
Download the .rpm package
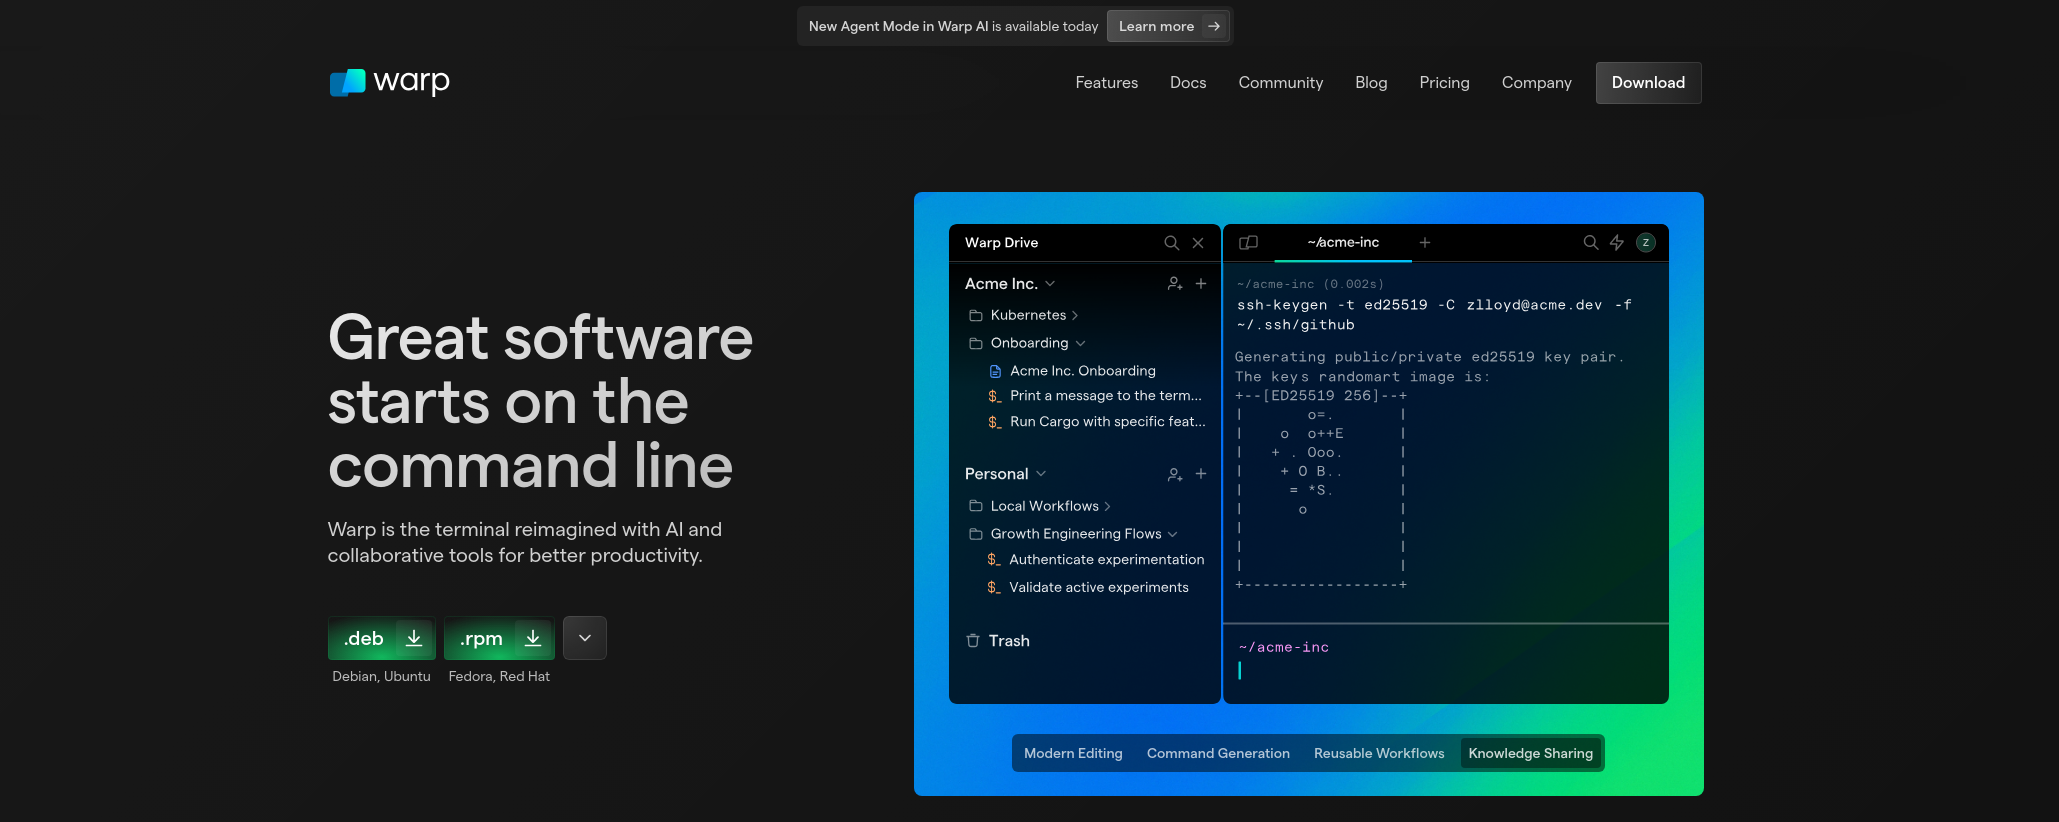tap(499, 638)
